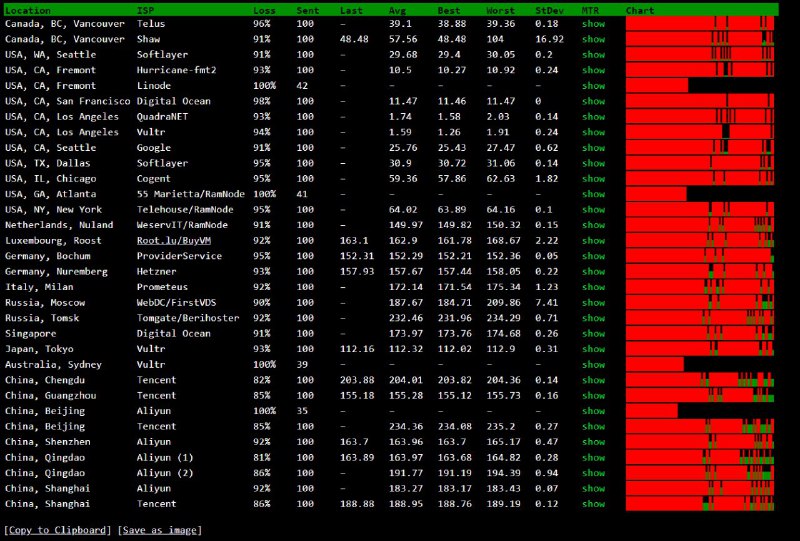800x541 pixels.
Task: Click the Chart column header
Action: pos(640,10)
